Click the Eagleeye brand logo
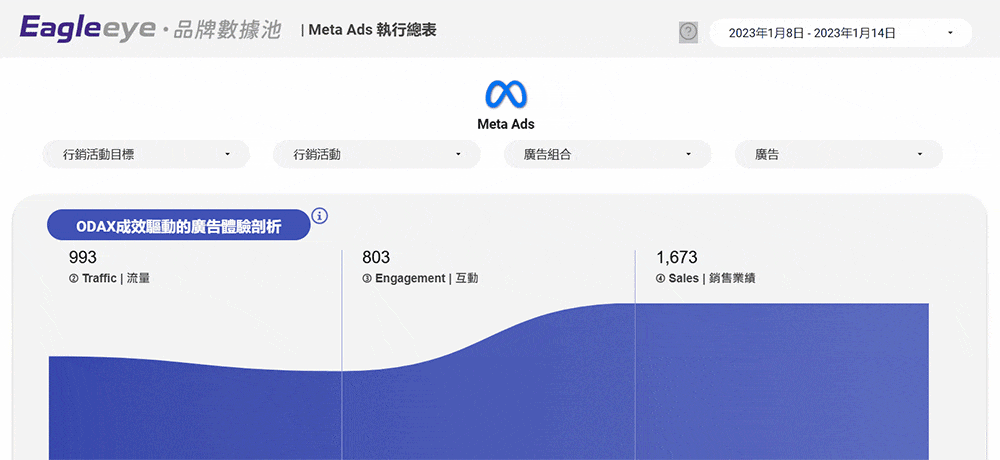Viewport: 1000px width, 460px height. pyautogui.click(x=87, y=29)
